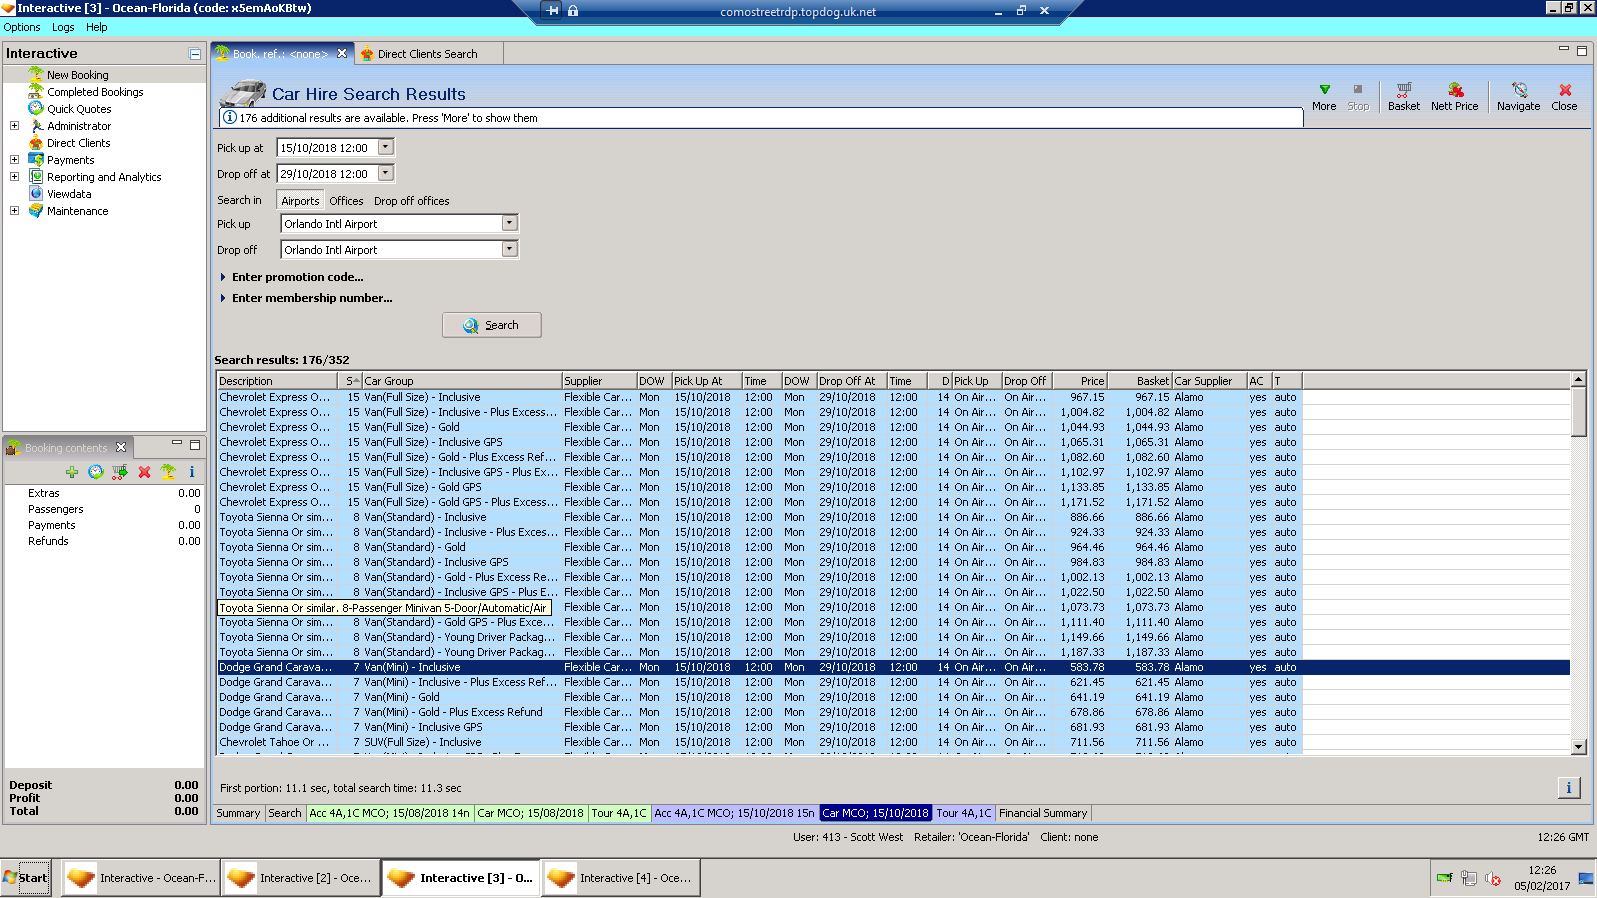Click the info button below results table
1597x898 pixels.
tap(1568, 788)
